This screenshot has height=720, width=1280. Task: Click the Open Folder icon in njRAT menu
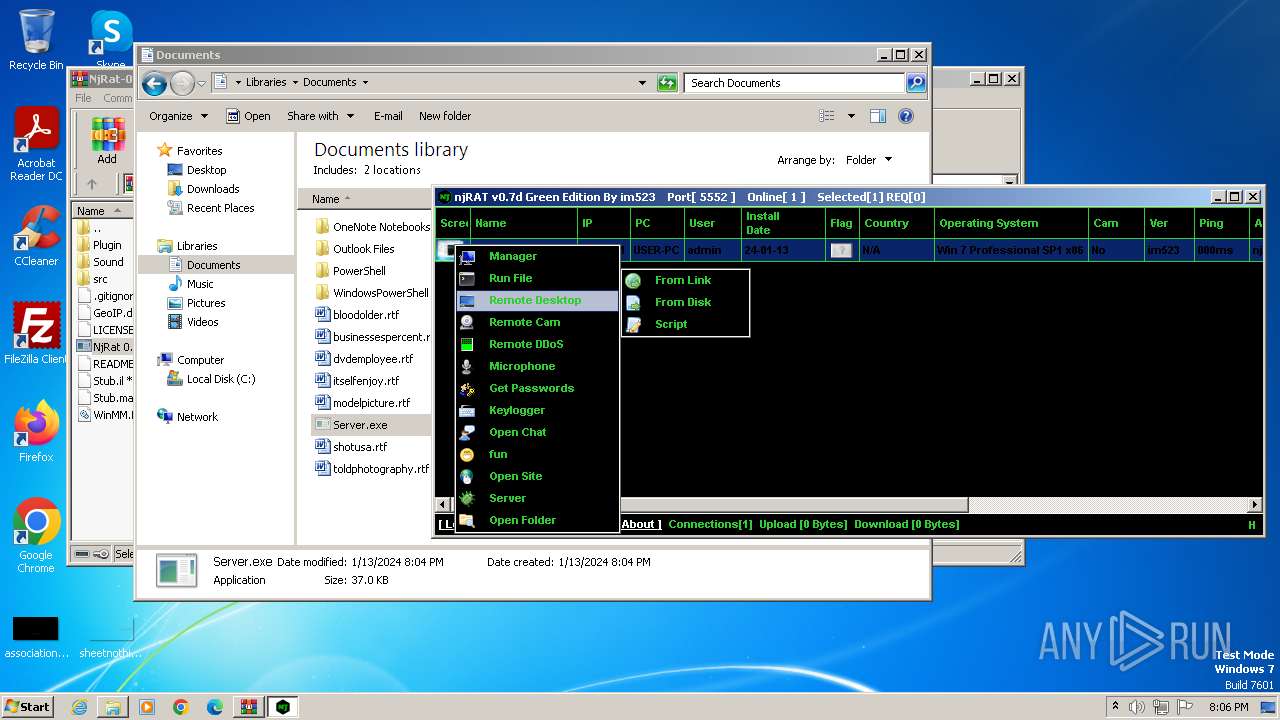[467, 520]
